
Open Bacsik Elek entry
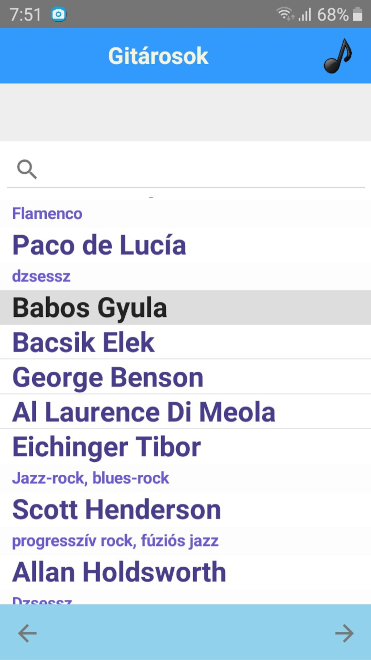pos(185,342)
